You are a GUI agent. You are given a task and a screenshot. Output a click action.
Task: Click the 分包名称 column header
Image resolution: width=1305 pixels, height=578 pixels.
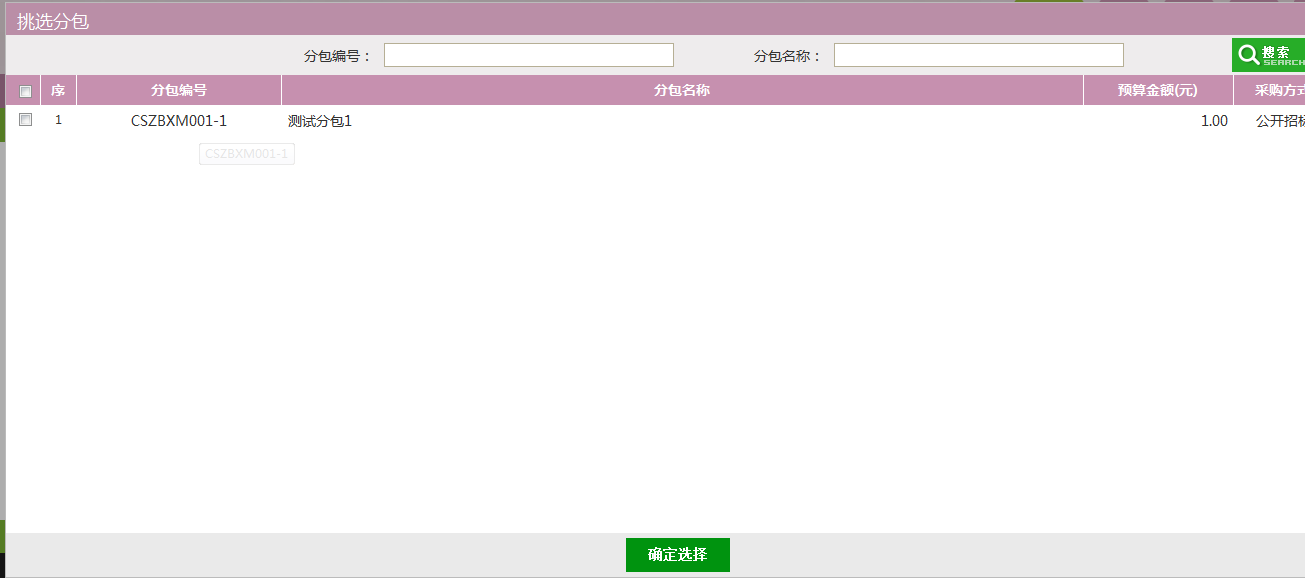[682, 91]
